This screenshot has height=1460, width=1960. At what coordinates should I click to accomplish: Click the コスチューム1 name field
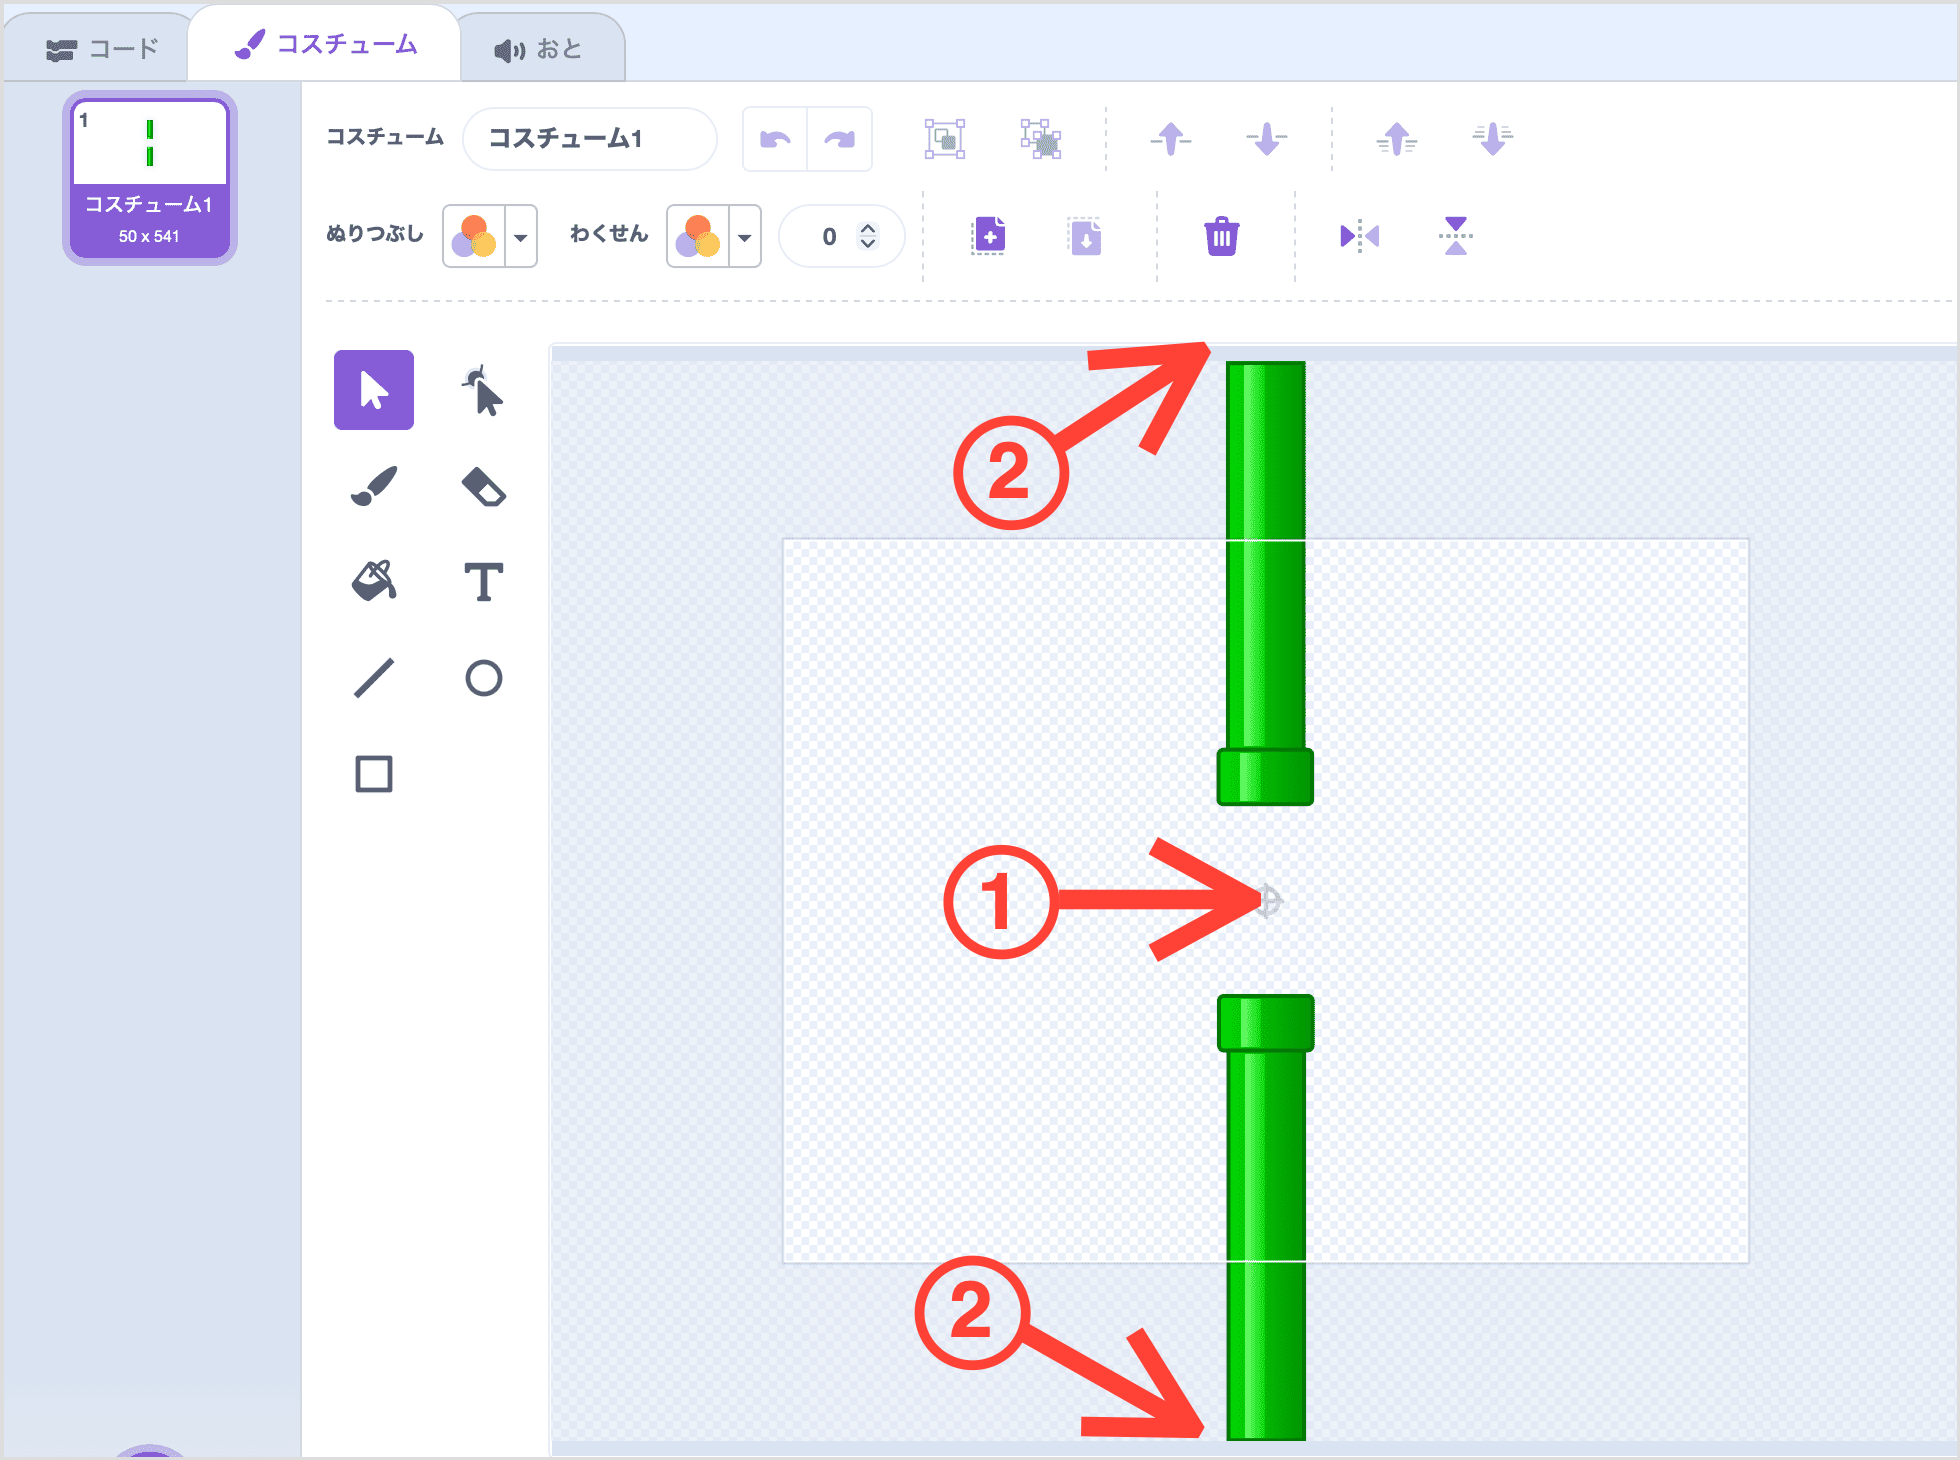click(x=589, y=139)
